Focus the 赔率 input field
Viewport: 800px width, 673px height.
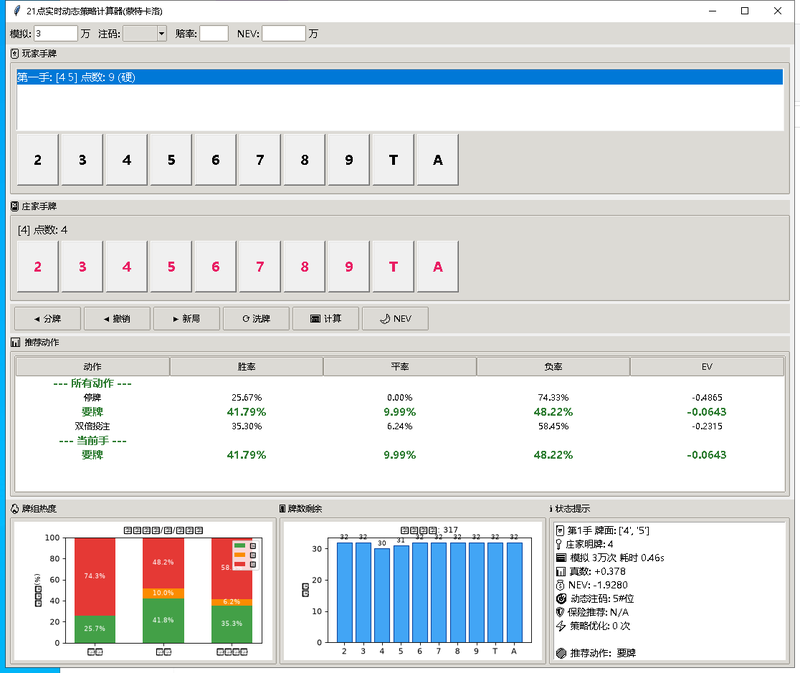point(214,34)
